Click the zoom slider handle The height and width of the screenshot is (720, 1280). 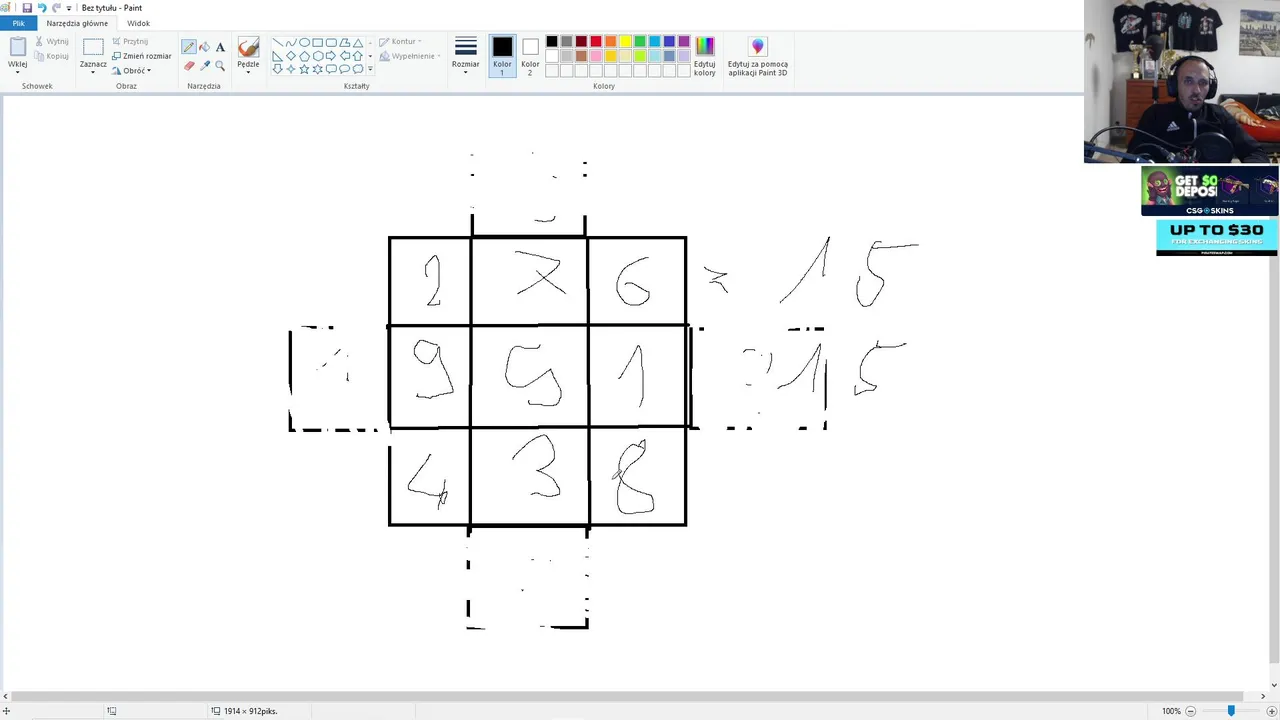[x=1231, y=710]
